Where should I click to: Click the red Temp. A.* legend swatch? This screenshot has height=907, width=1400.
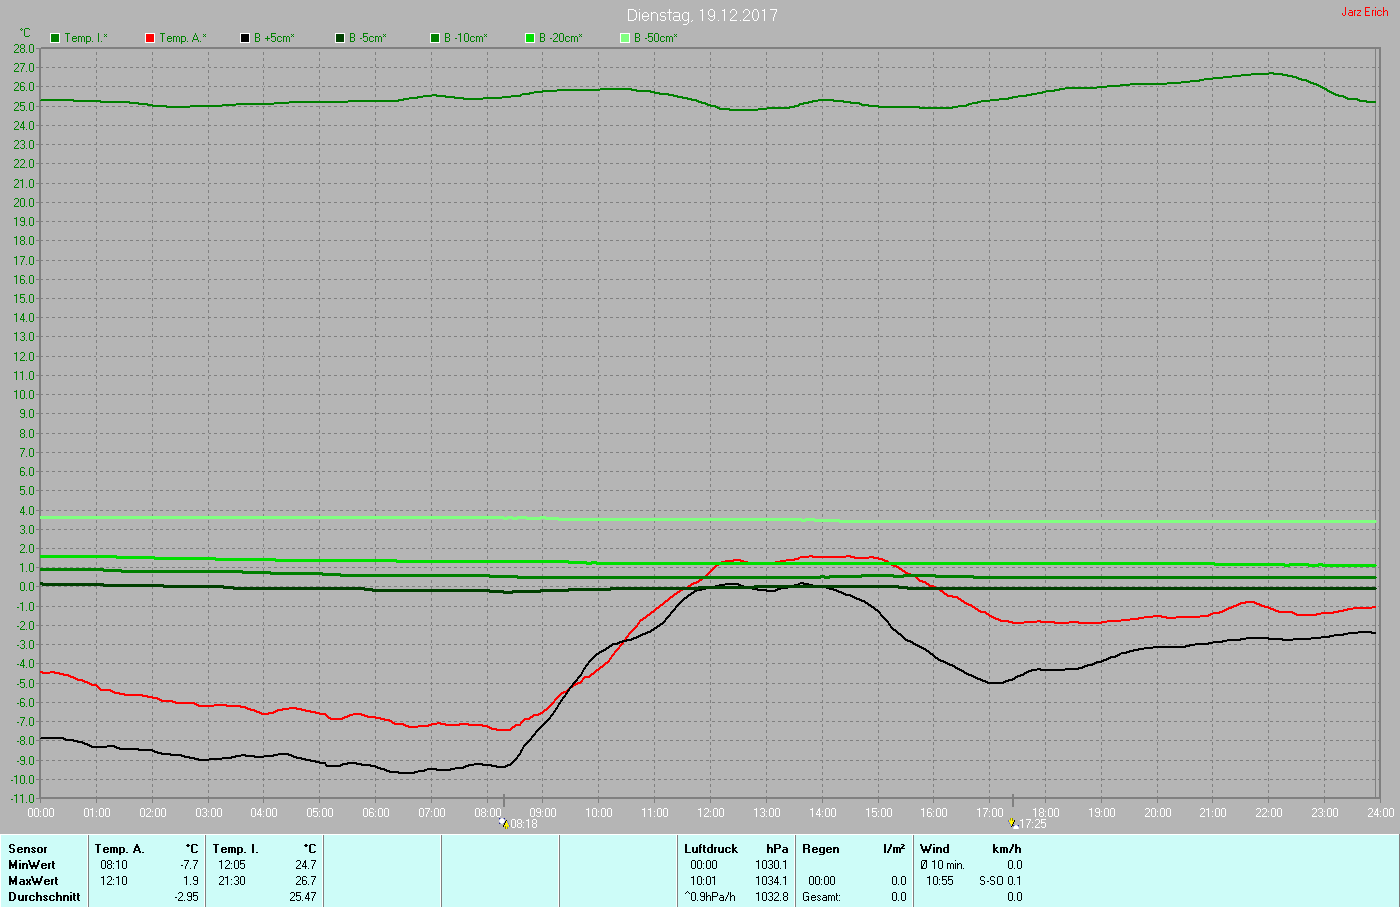(x=150, y=38)
